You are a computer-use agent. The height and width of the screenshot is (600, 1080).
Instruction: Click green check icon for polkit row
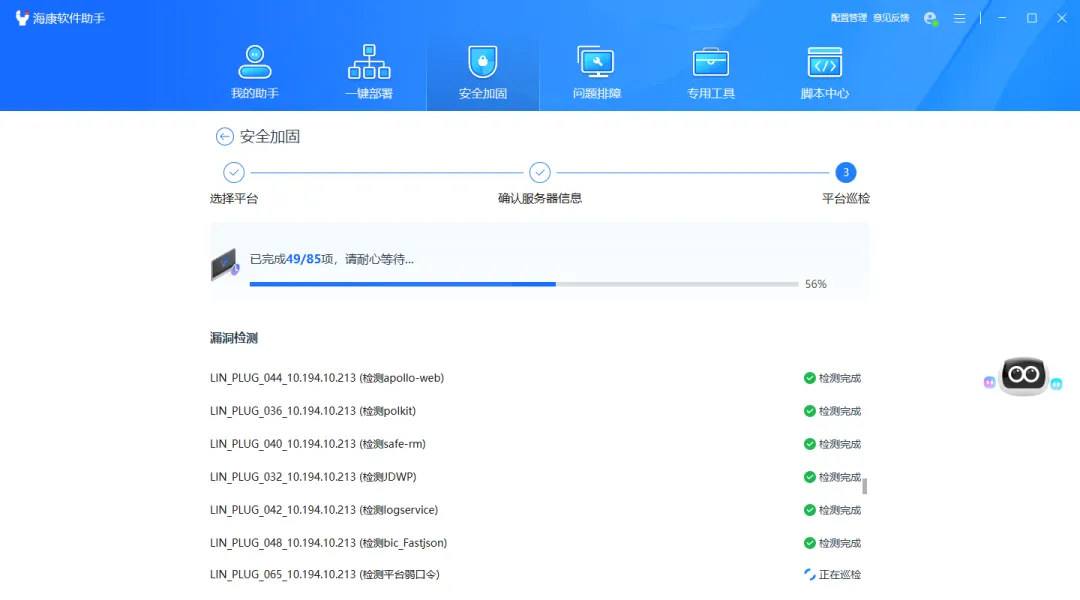pyautogui.click(x=809, y=411)
